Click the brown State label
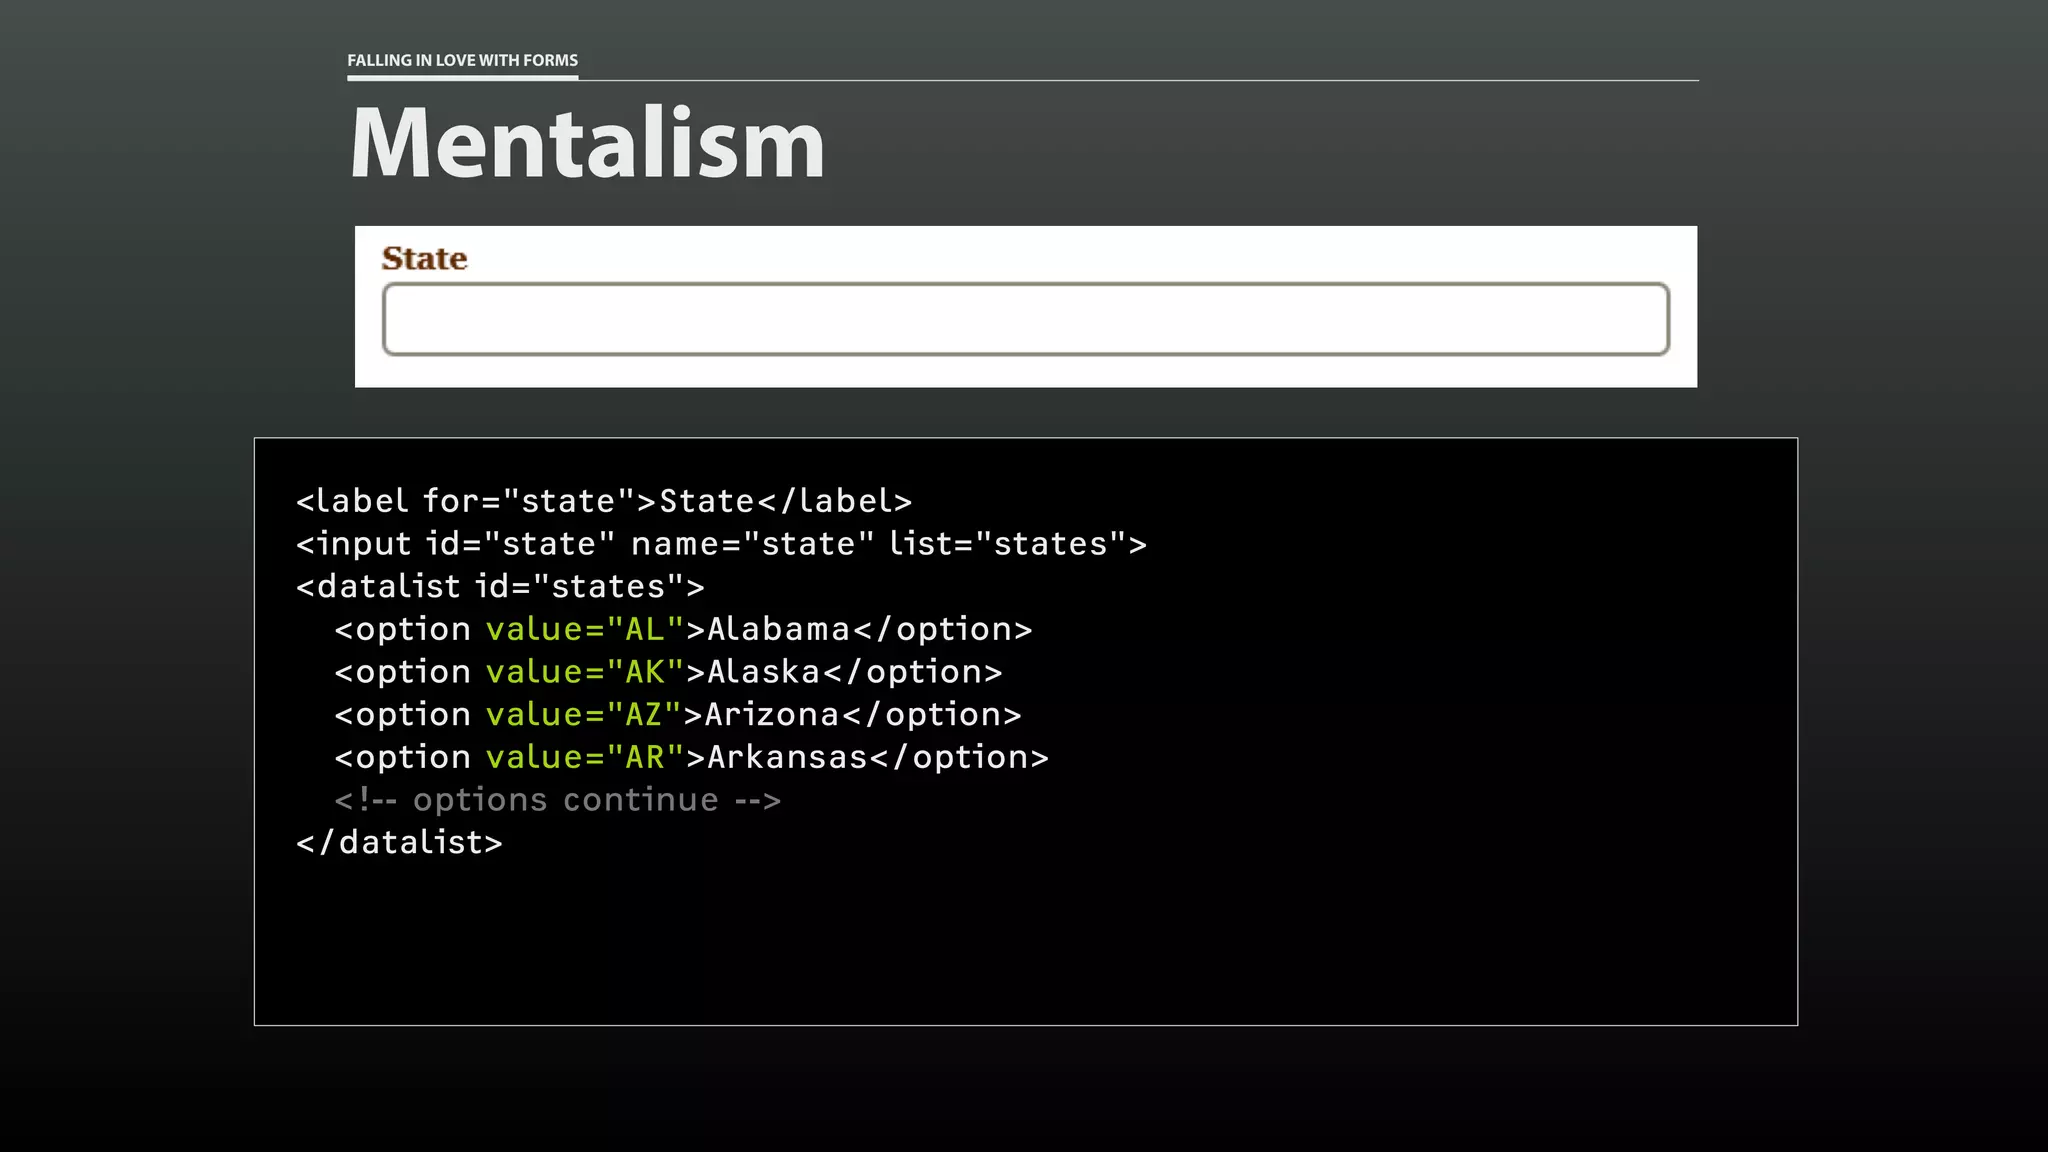 (x=424, y=259)
